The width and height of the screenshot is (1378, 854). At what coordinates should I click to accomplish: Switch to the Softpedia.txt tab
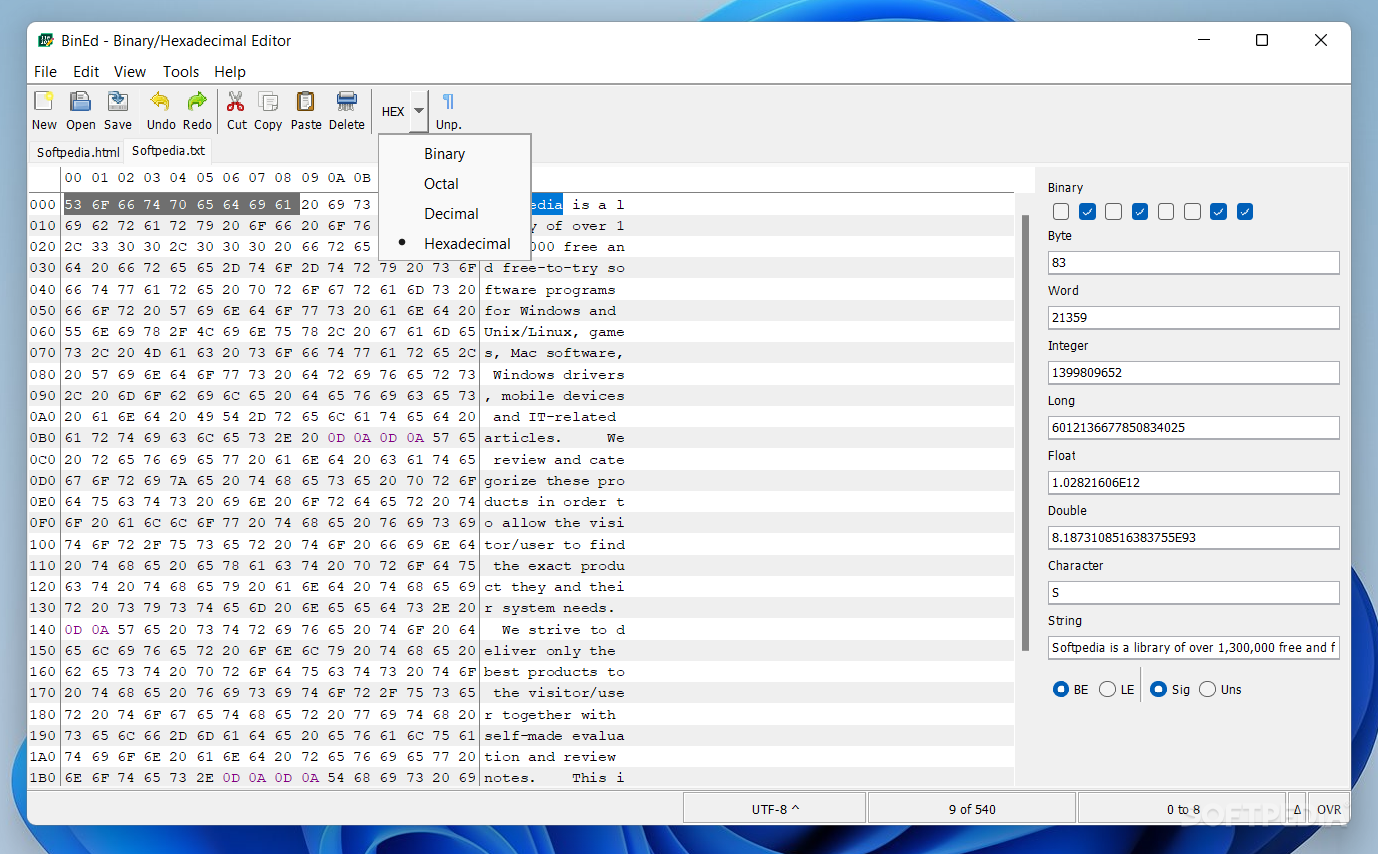[168, 151]
